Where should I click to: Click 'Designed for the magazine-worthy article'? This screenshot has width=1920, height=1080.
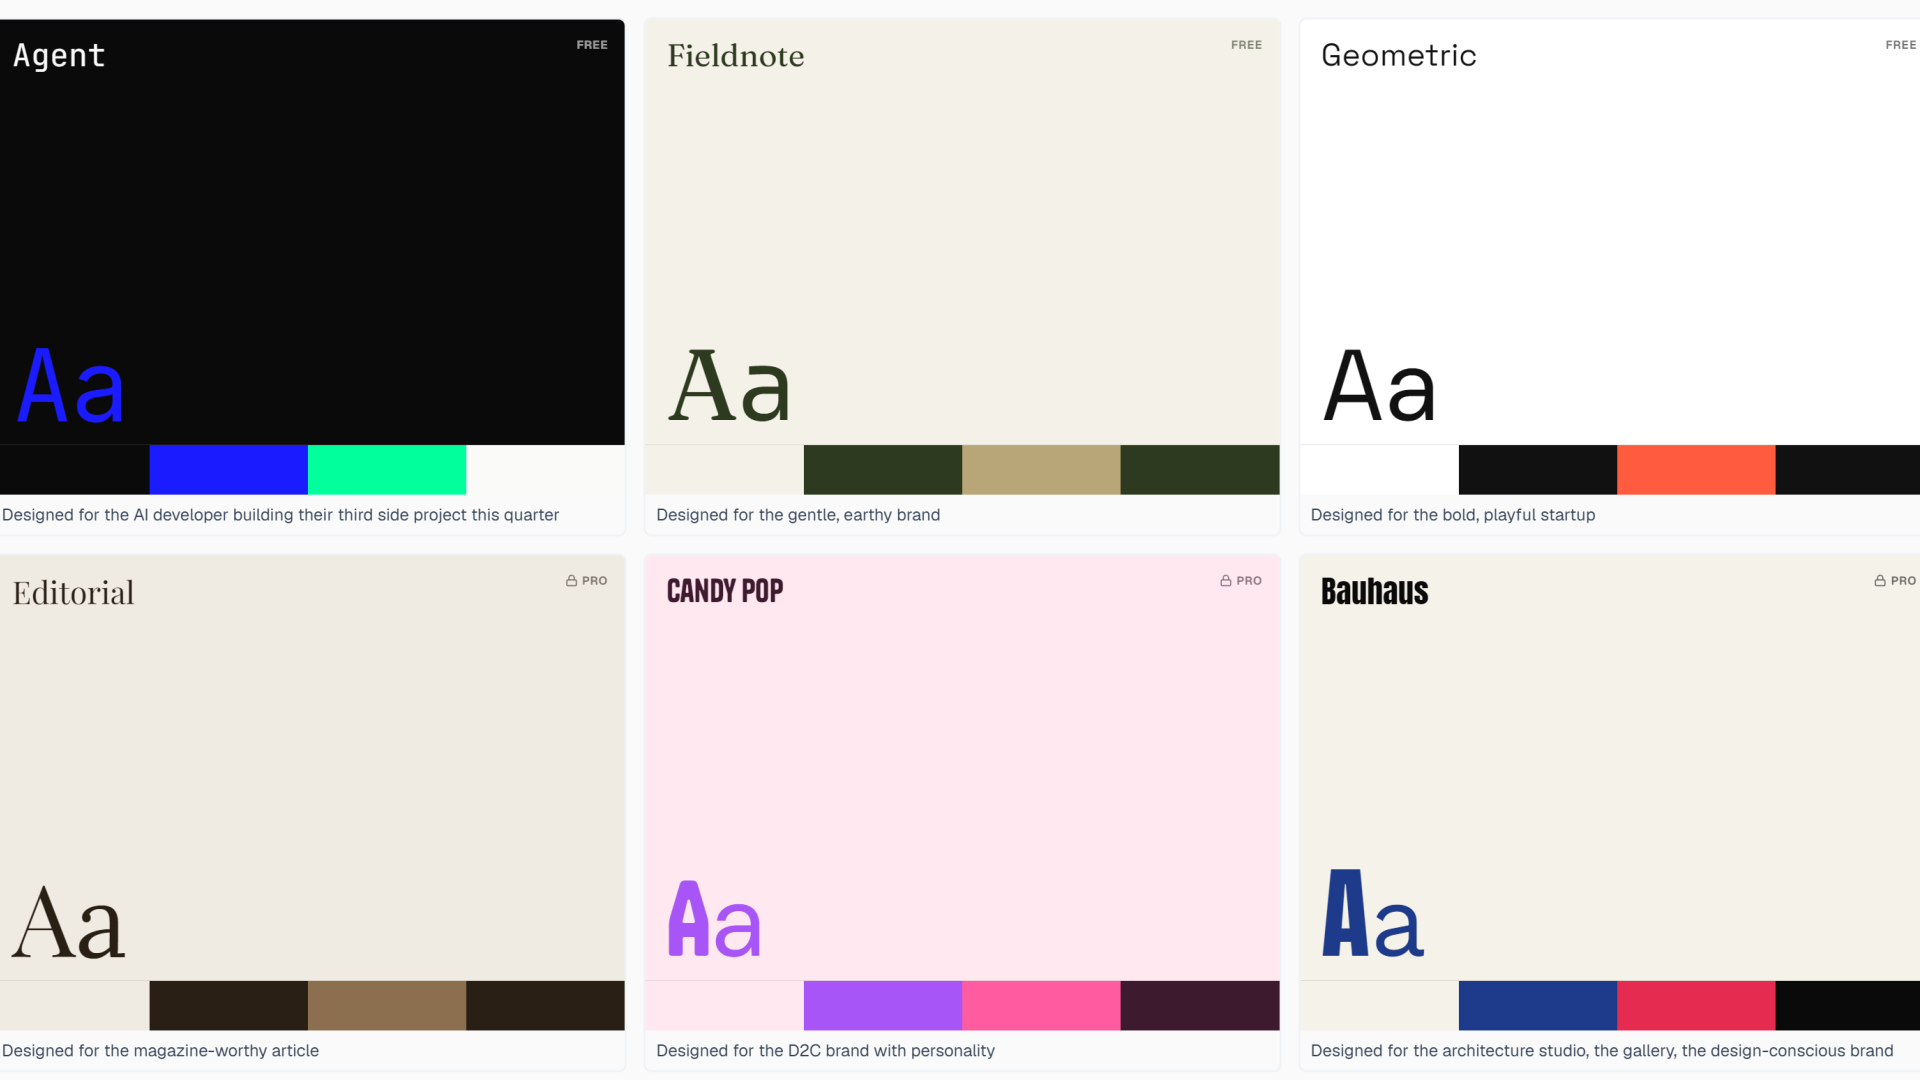click(160, 1051)
